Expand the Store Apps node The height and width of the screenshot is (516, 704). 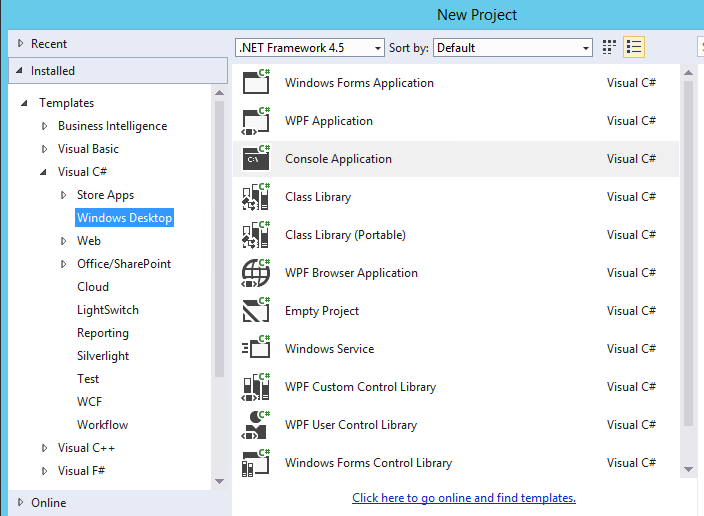click(63, 195)
